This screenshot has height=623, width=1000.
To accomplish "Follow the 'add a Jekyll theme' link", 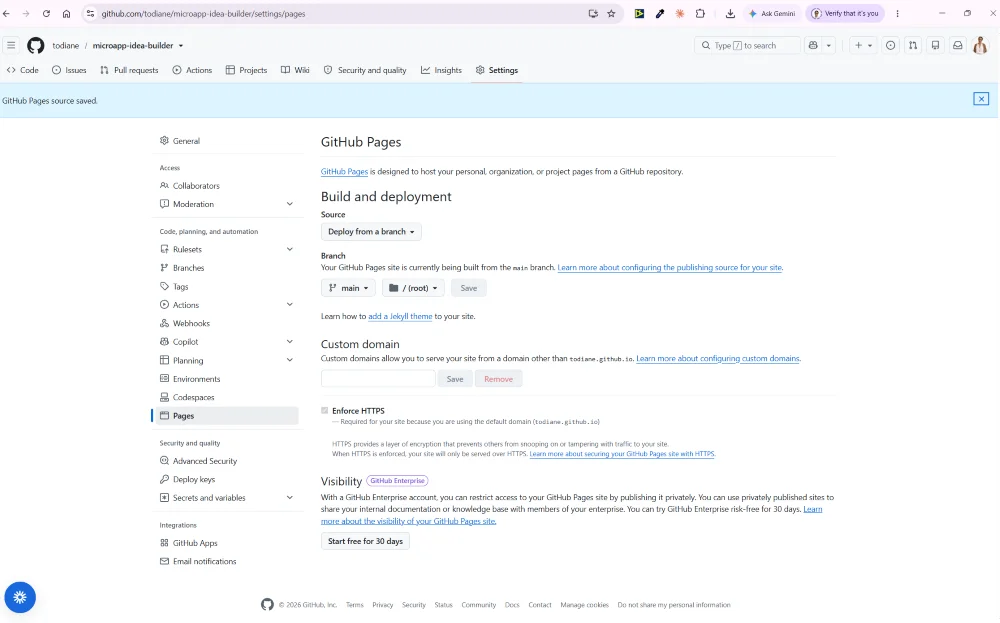I will click(x=400, y=316).
